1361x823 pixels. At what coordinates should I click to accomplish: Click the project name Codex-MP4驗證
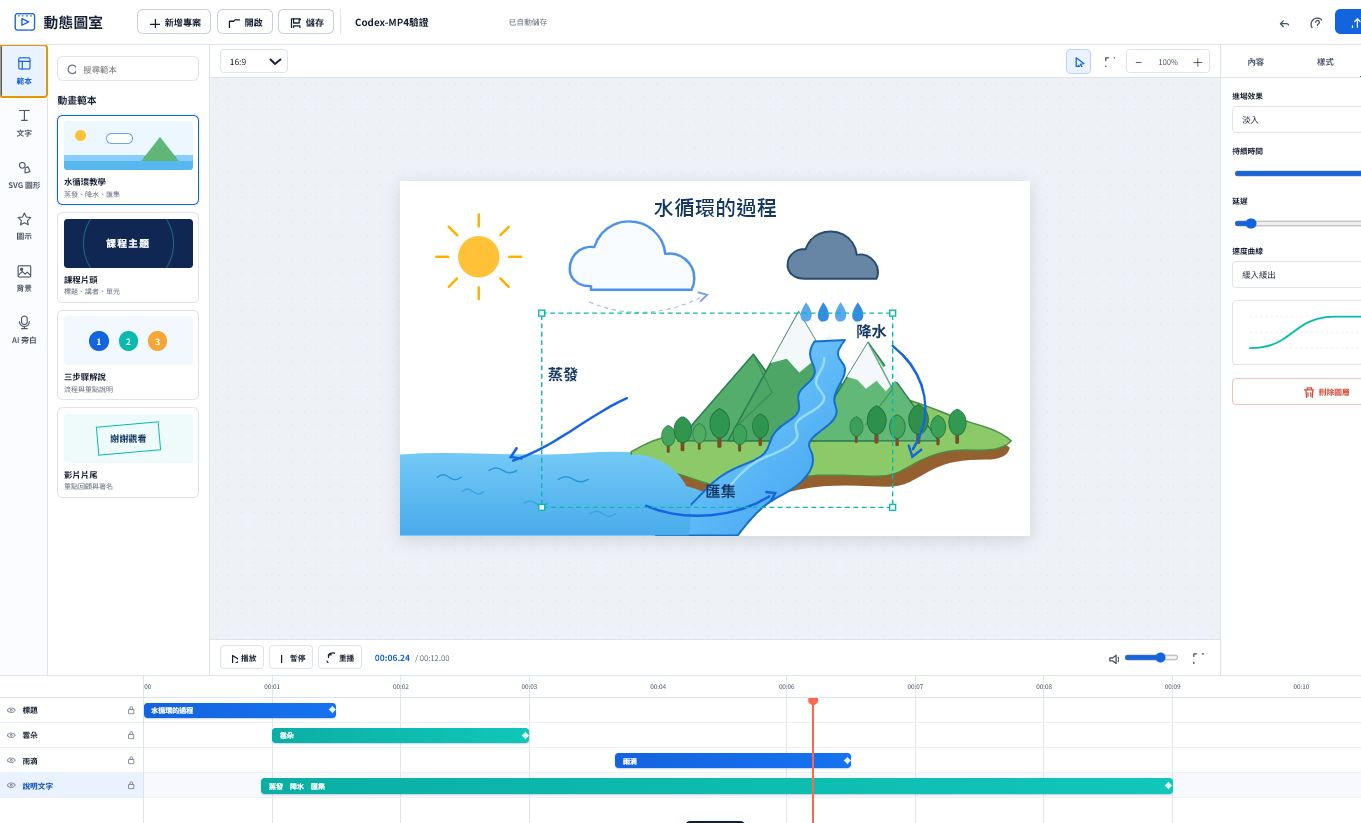click(x=391, y=22)
